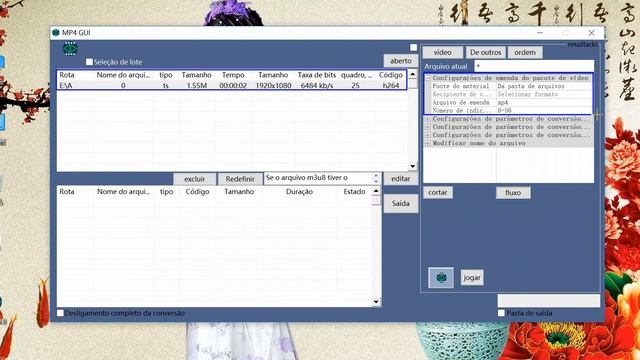Click the Código header in the bottom list
This screenshot has height=360, width=640.
(197, 191)
